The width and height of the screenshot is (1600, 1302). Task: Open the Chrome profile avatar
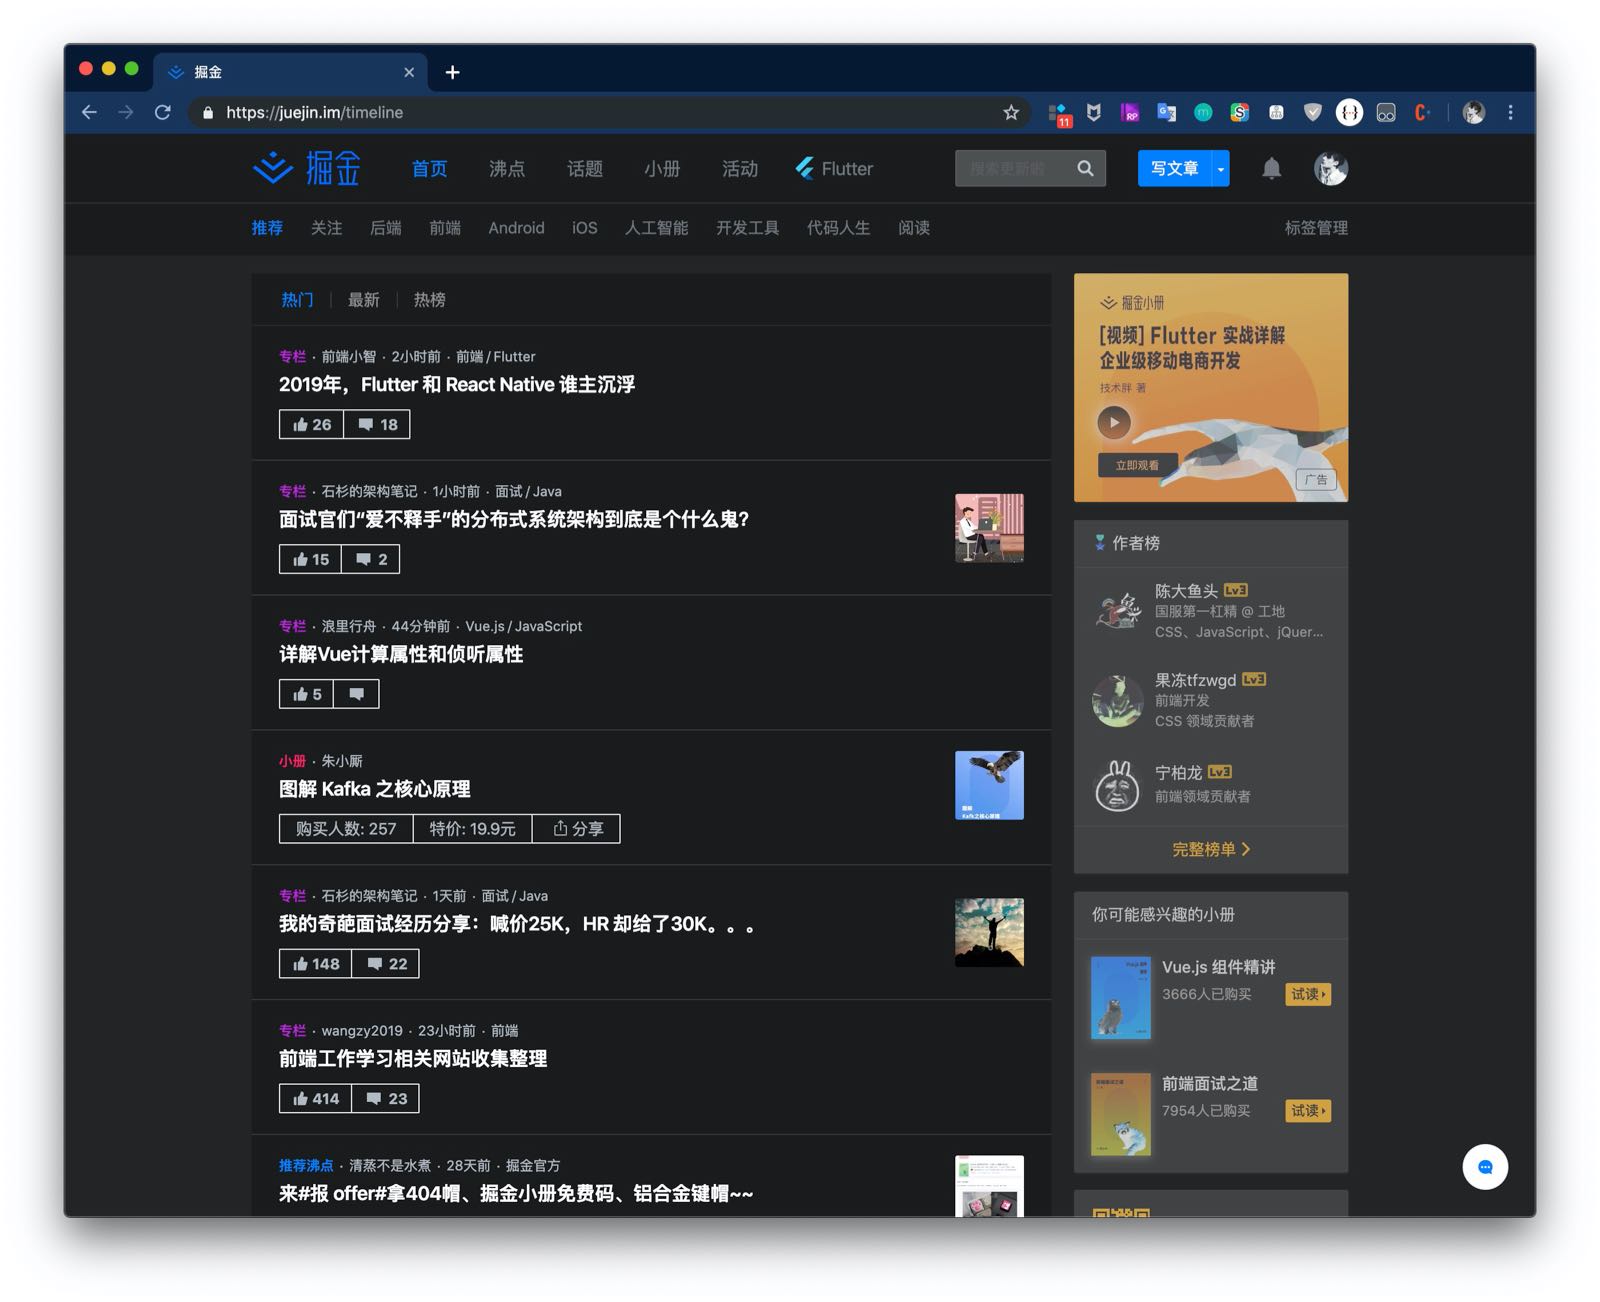coord(1473,113)
